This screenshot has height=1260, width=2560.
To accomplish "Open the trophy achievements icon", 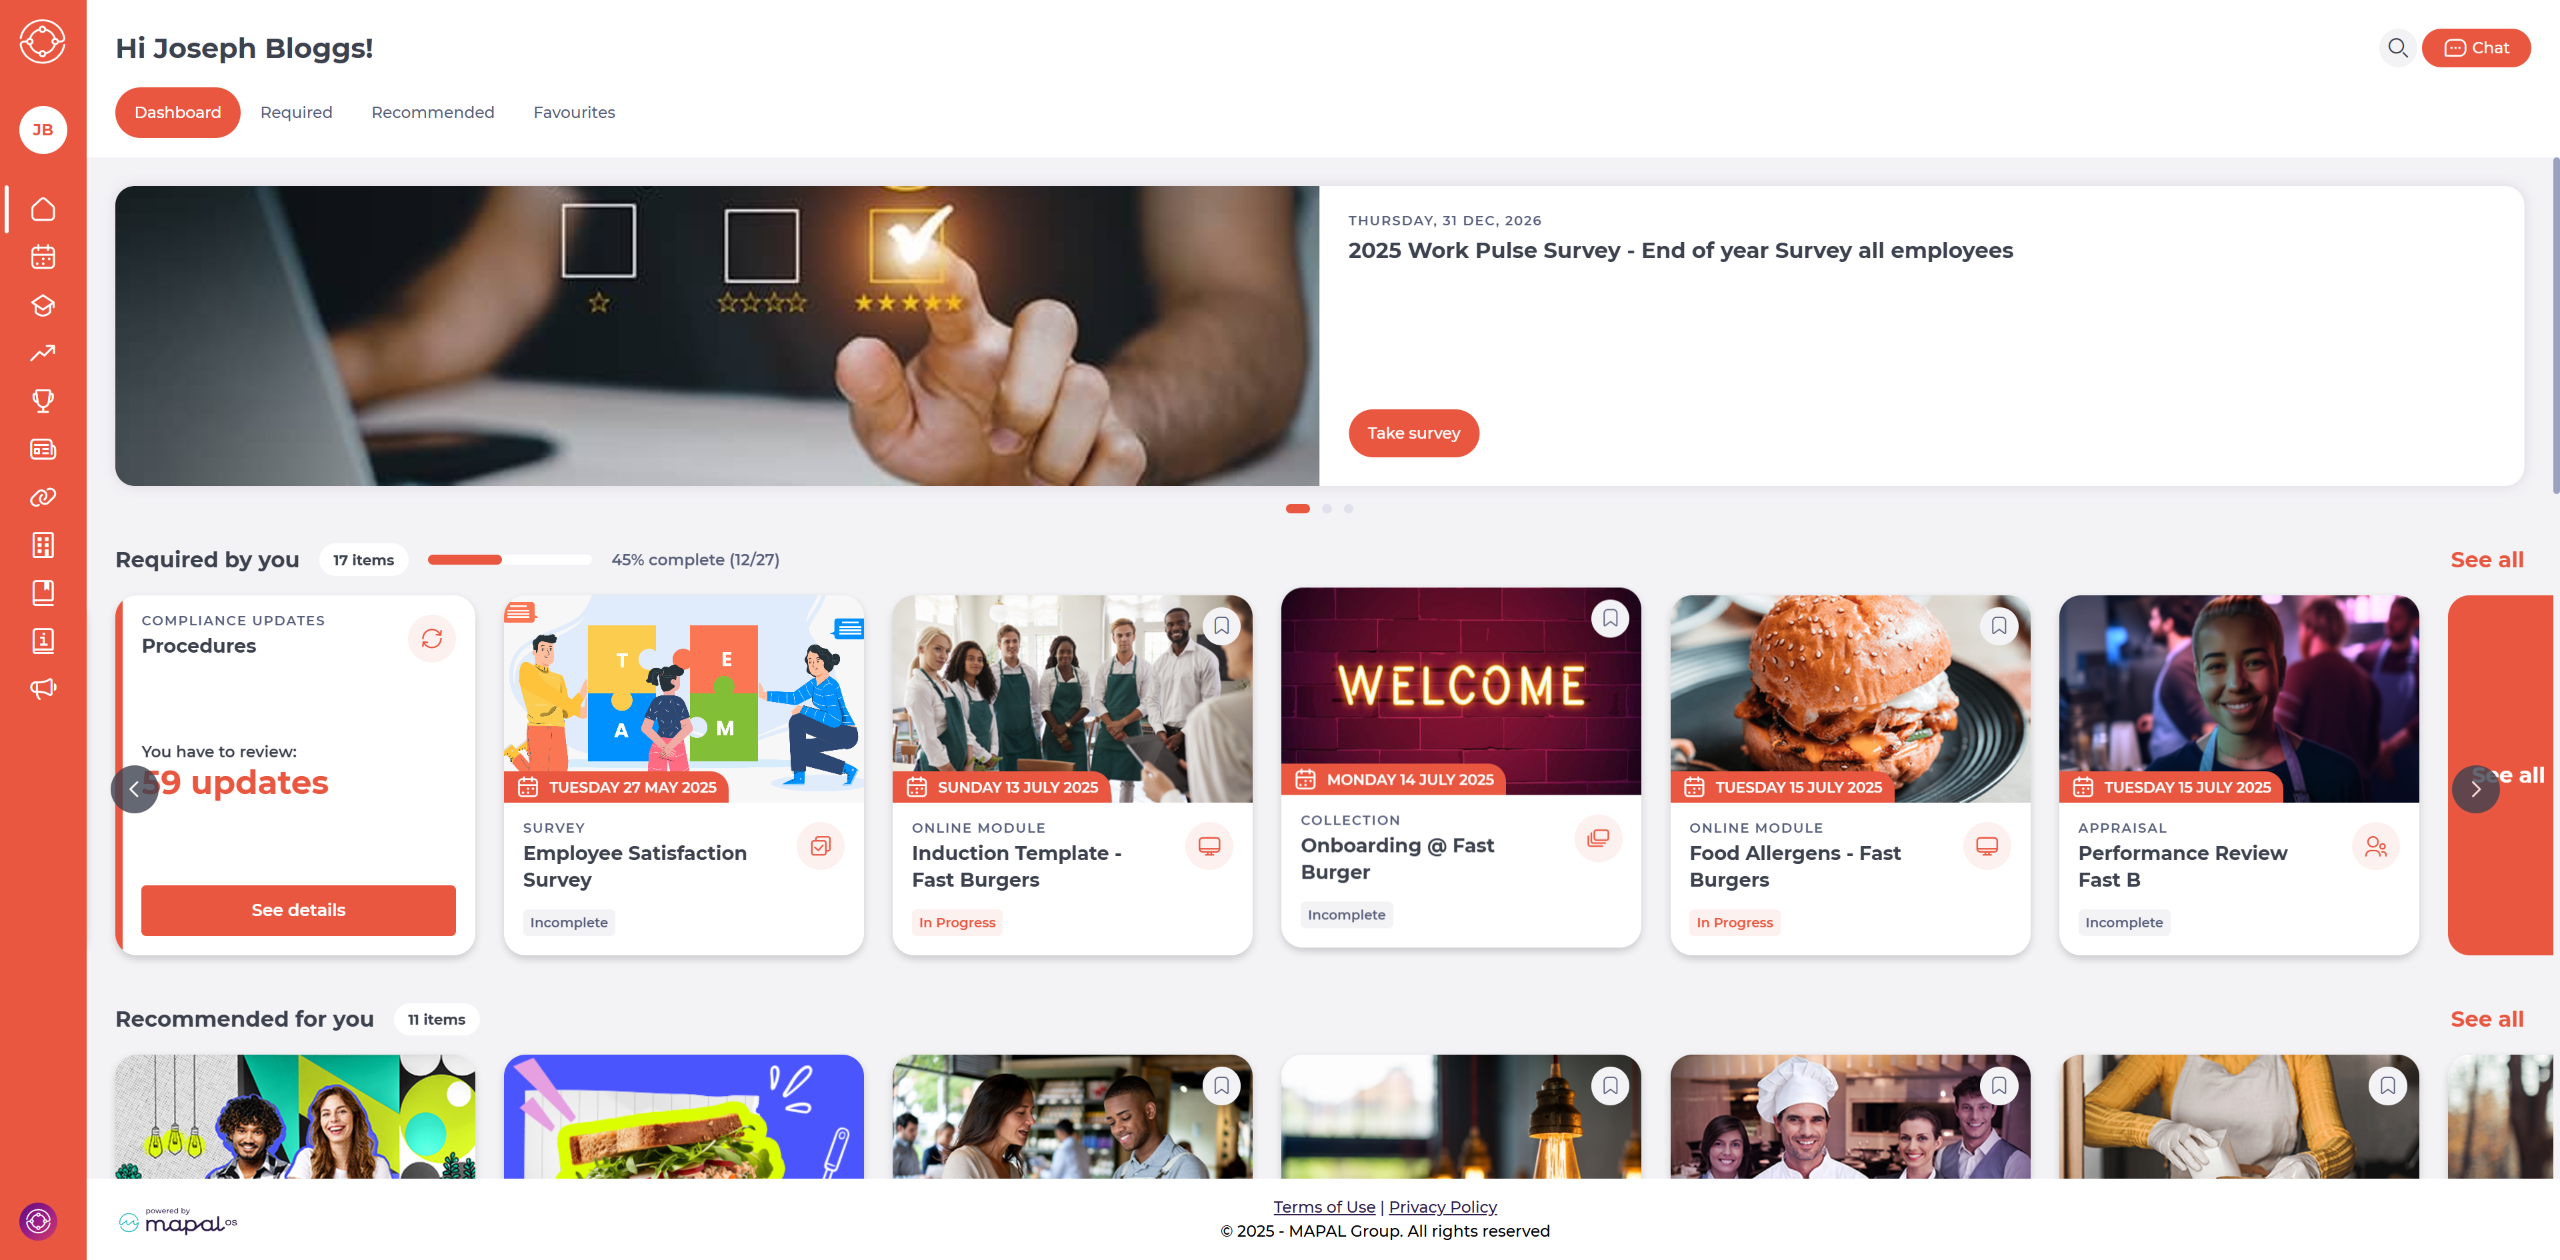I will tap(43, 401).
